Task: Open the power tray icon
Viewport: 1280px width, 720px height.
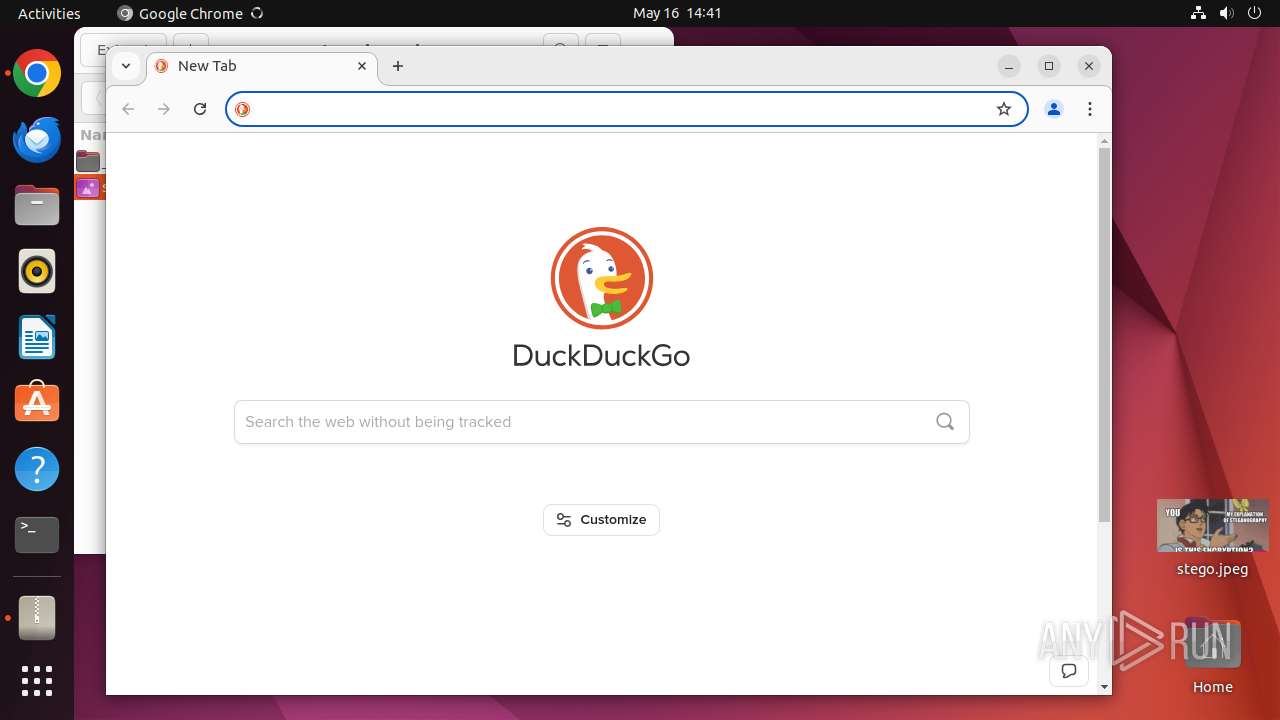Action: click(1255, 13)
